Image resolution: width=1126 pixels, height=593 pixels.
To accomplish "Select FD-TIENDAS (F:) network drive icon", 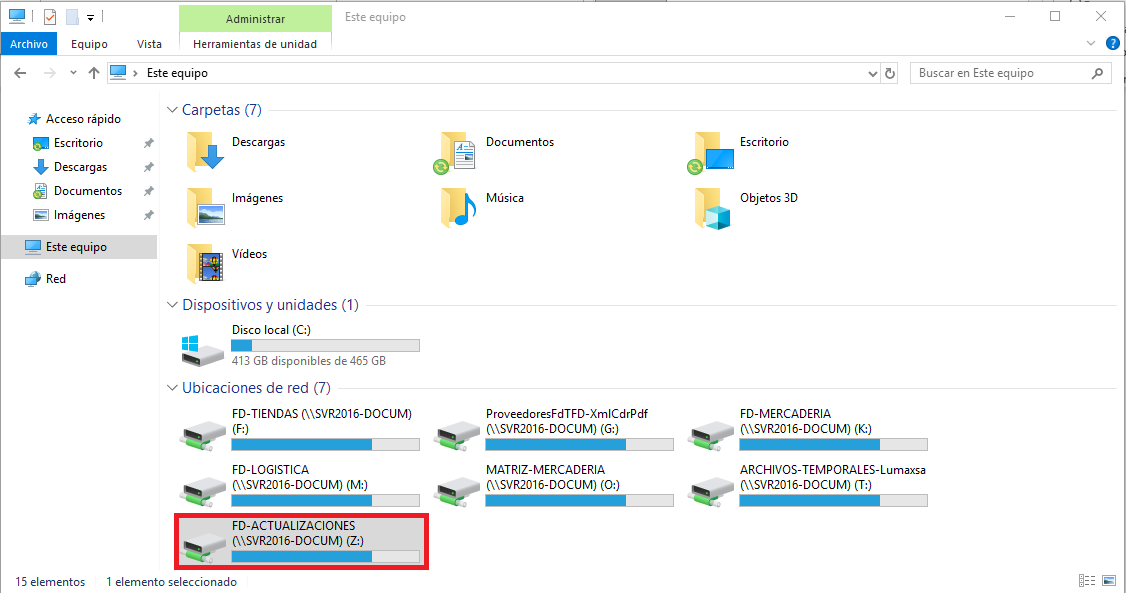I will 204,434.
